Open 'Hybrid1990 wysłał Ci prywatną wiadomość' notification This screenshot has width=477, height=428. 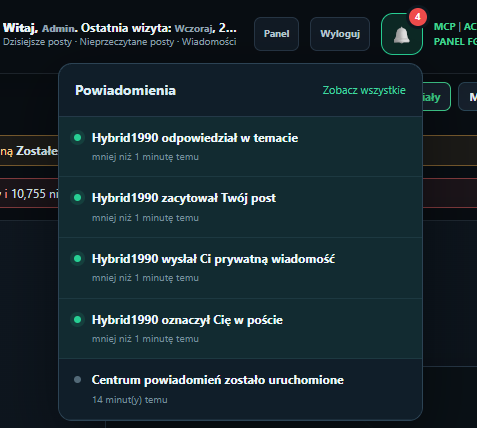point(240,268)
